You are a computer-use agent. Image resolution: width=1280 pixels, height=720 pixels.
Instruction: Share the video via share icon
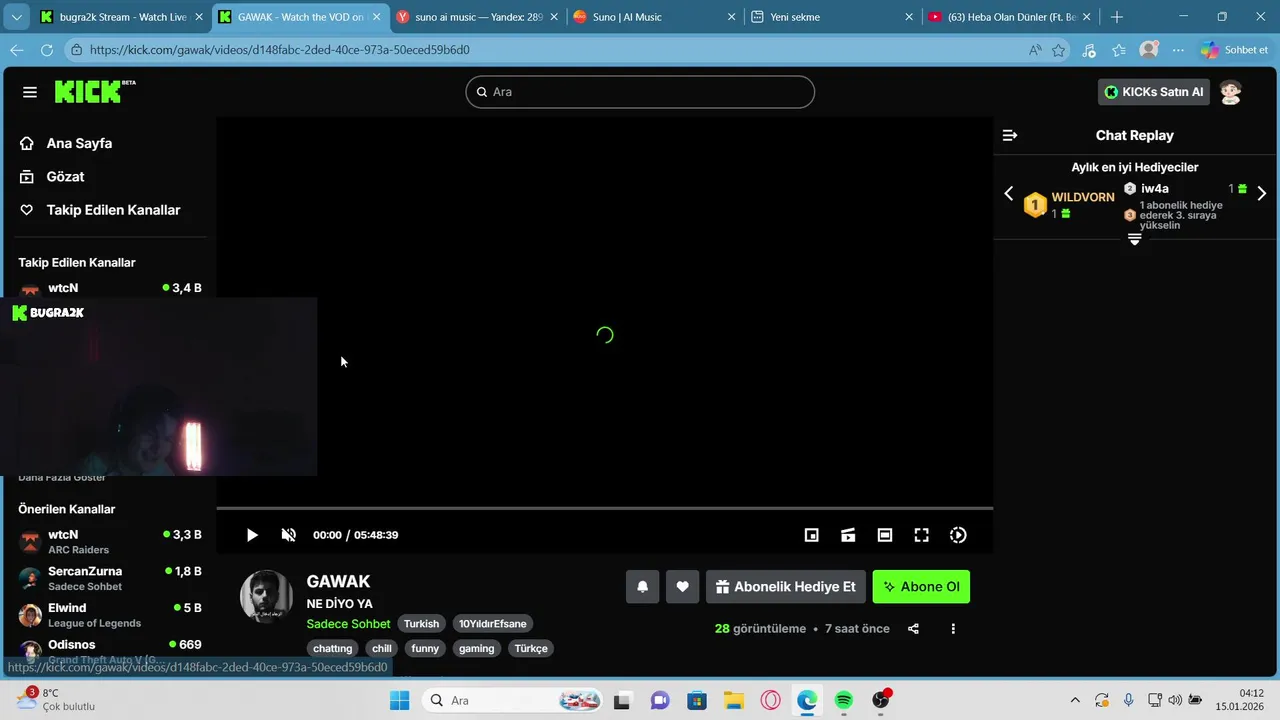pyautogui.click(x=913, y=629)
